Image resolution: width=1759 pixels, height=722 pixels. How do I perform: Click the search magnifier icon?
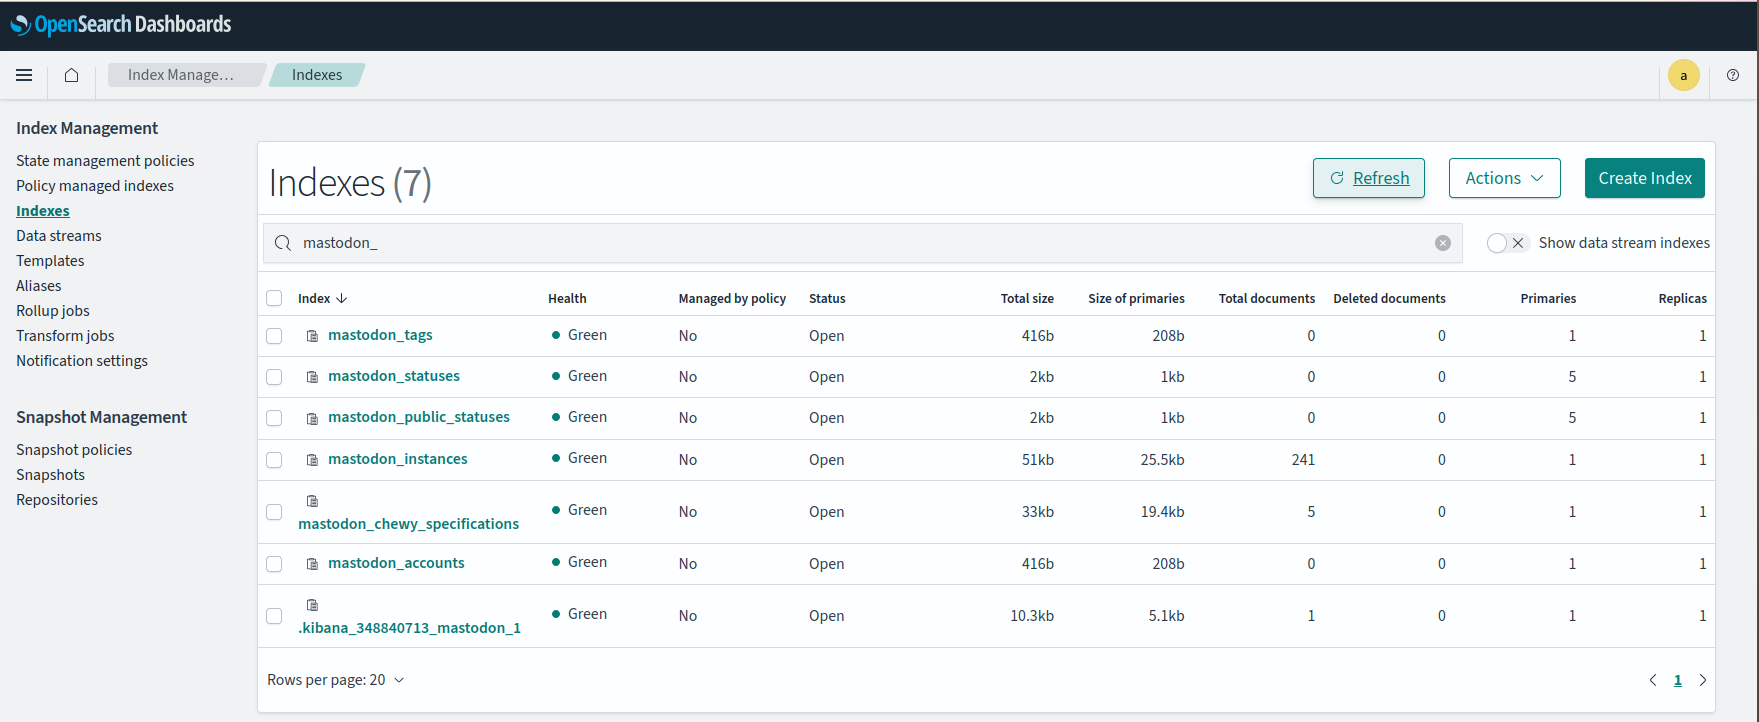283,243
